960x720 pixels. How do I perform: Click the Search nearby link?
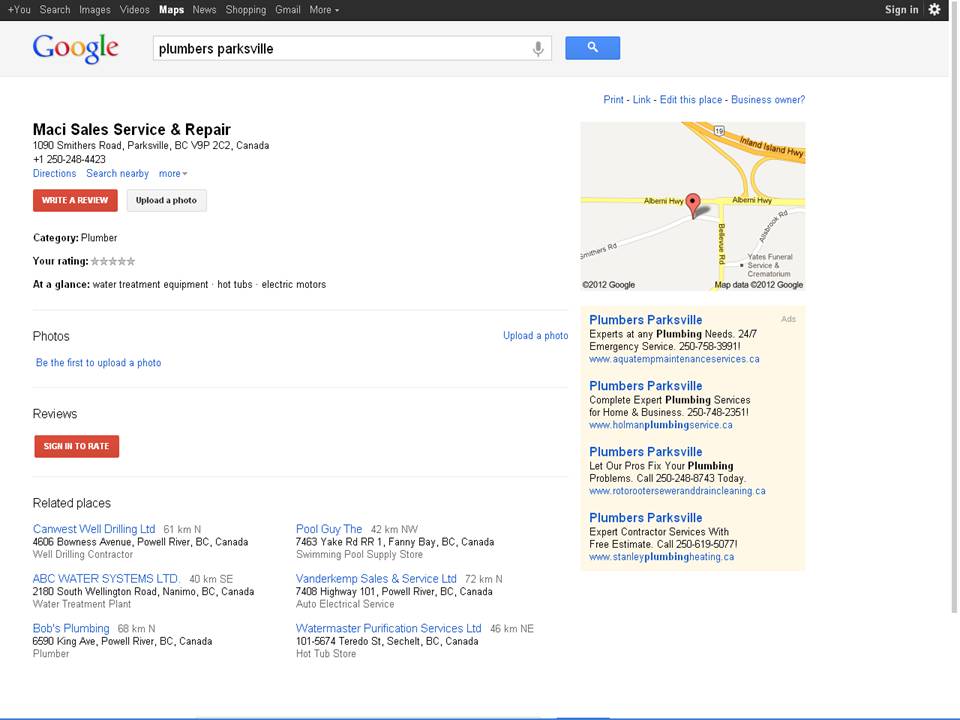point(118,173)
